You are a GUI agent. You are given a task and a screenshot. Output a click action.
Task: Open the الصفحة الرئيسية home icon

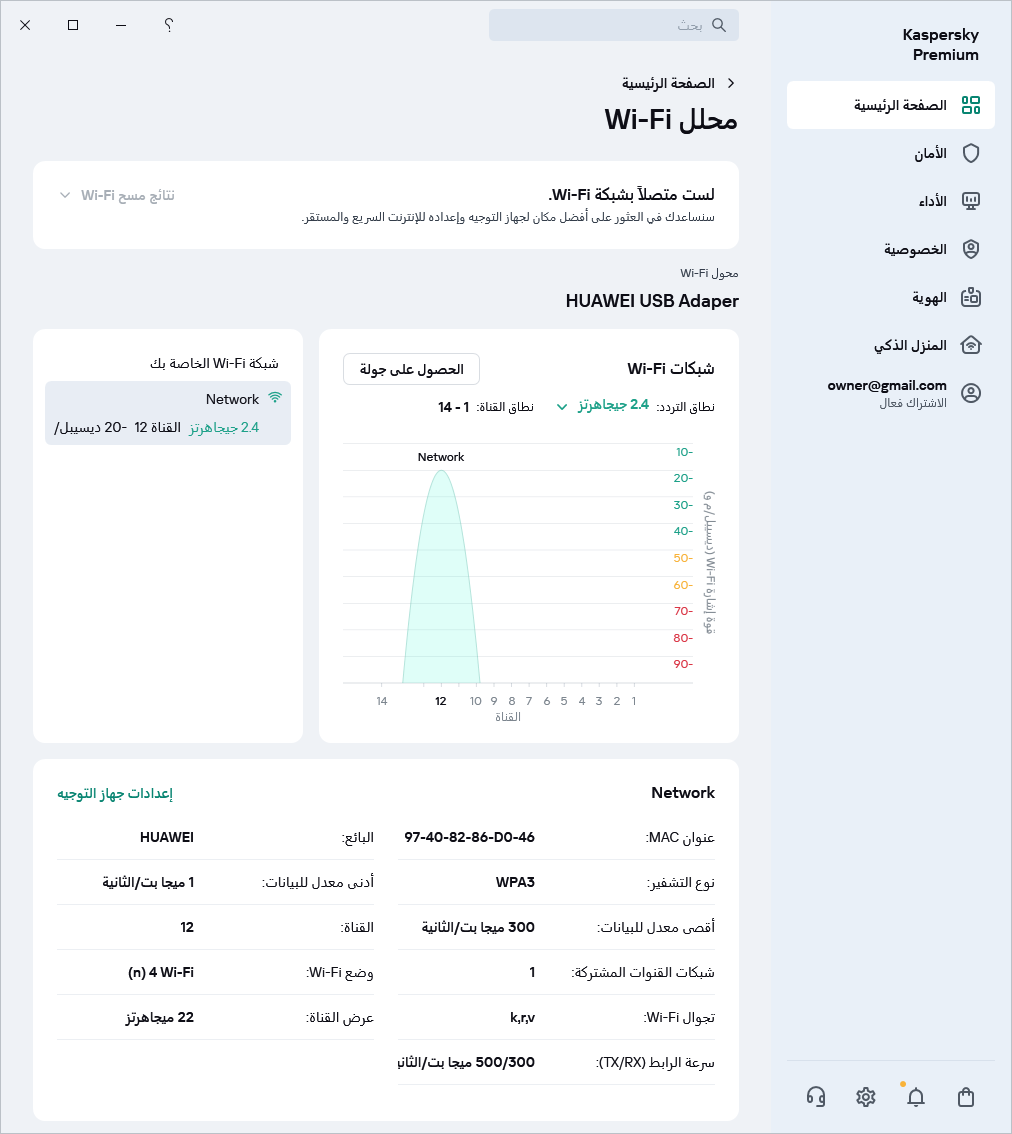click(971, 104)
